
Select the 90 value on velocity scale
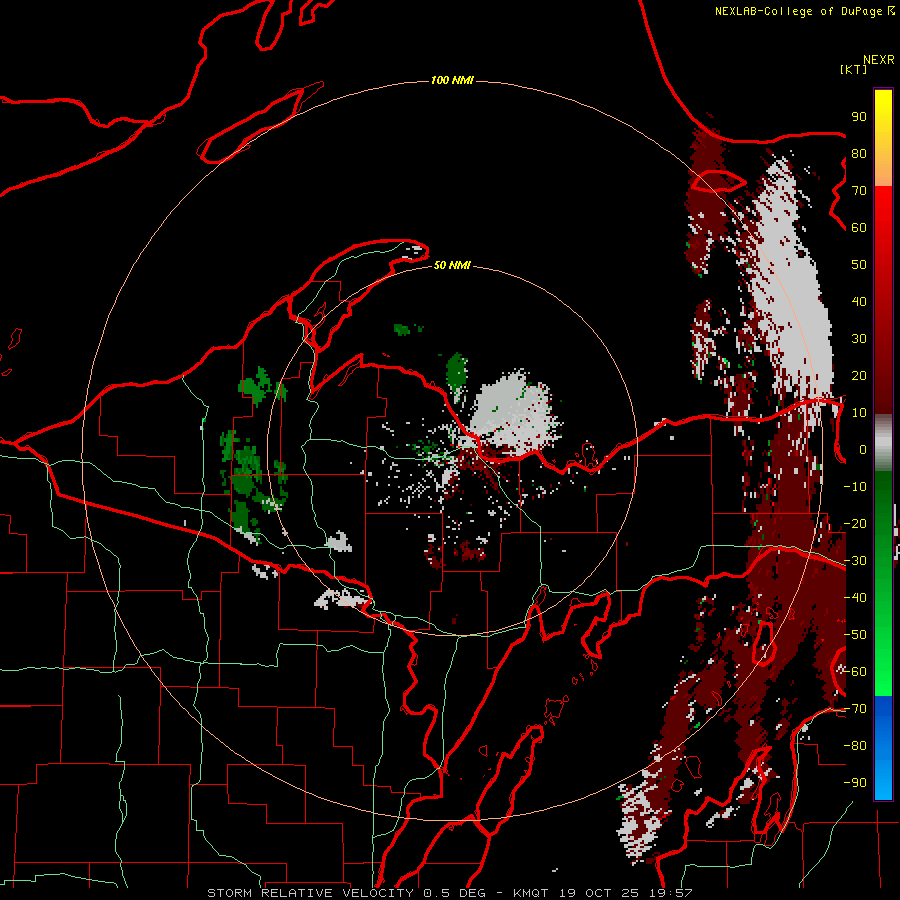coord(859,117)
